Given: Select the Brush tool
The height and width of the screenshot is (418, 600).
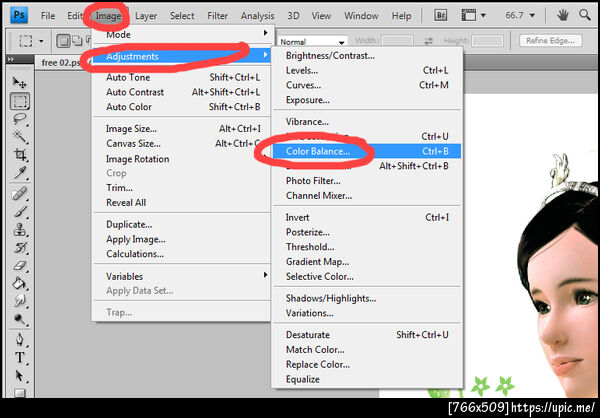Looking at the screenshot, I should [19, 211].
